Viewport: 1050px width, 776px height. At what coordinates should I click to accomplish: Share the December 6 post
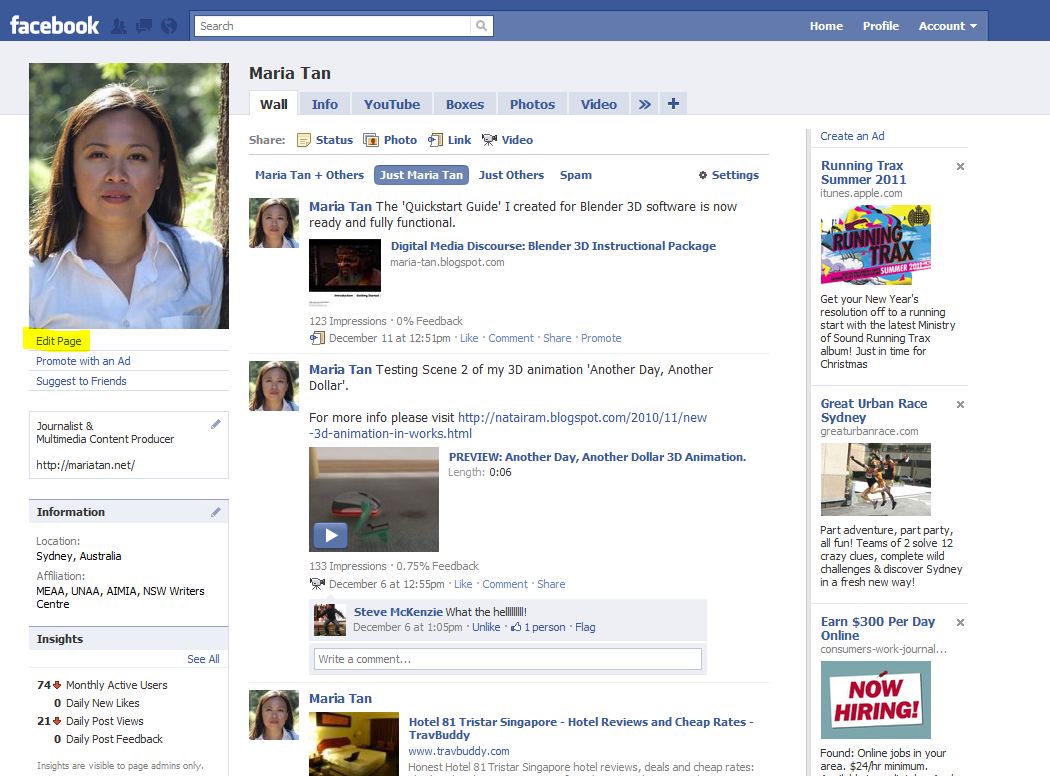(x=550, y=584)
